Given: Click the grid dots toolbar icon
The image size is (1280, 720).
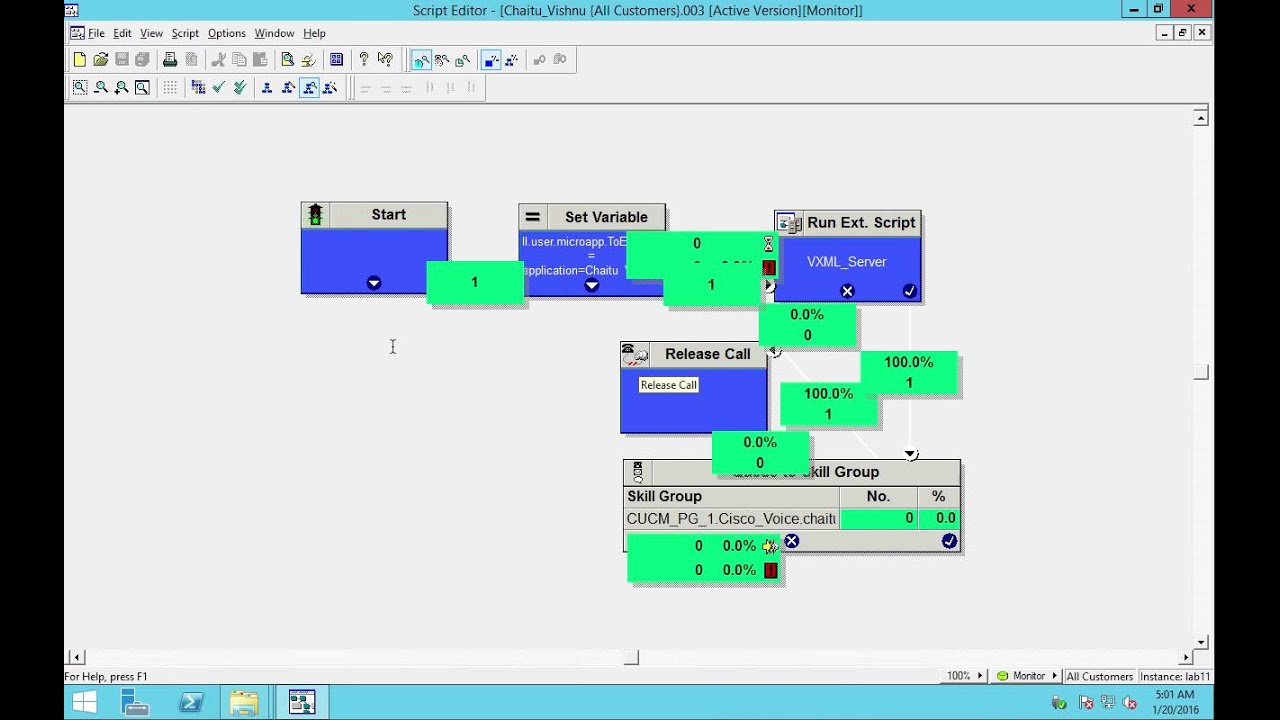Looking at the screenshot, I should coord(170,88).
